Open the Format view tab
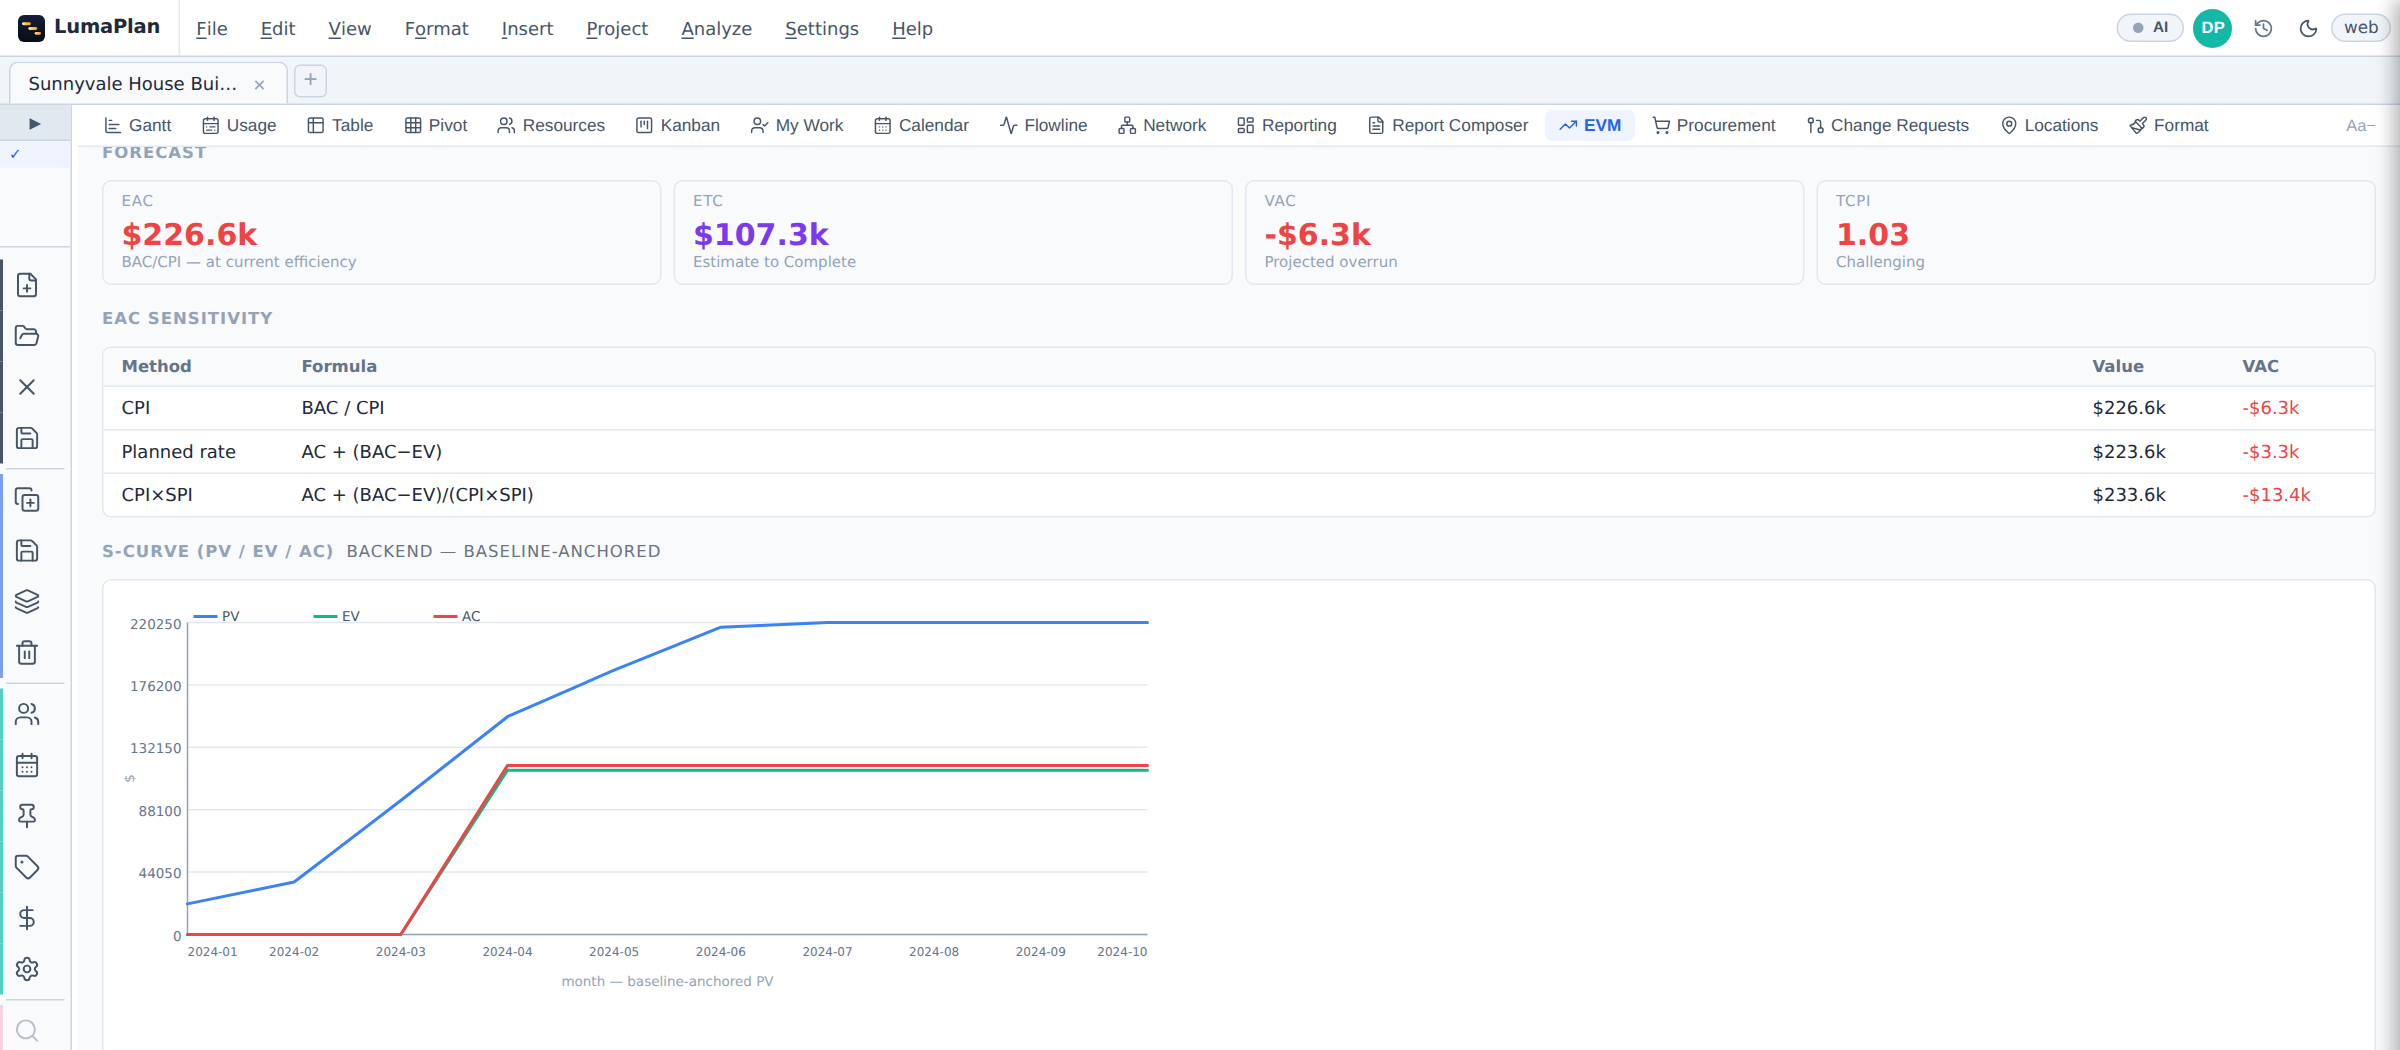Image resolution: width=2400 pixels, height=1050 pixels. [2169, 125]
